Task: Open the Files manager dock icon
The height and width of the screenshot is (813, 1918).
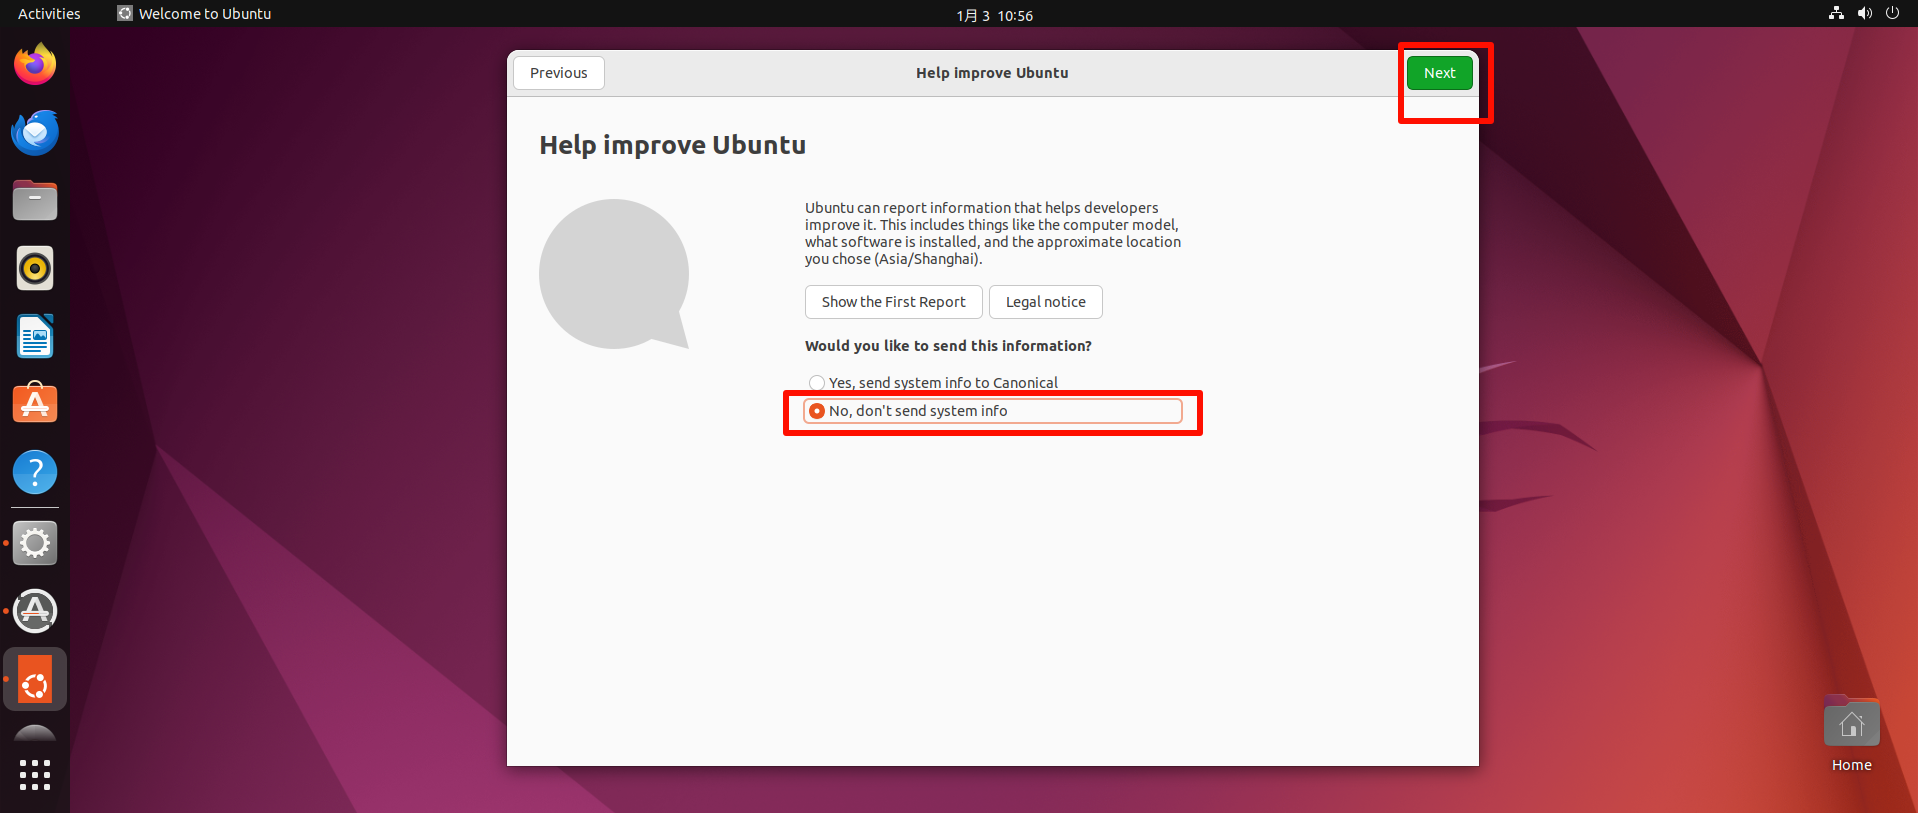Action: click(x=35, y=201)
